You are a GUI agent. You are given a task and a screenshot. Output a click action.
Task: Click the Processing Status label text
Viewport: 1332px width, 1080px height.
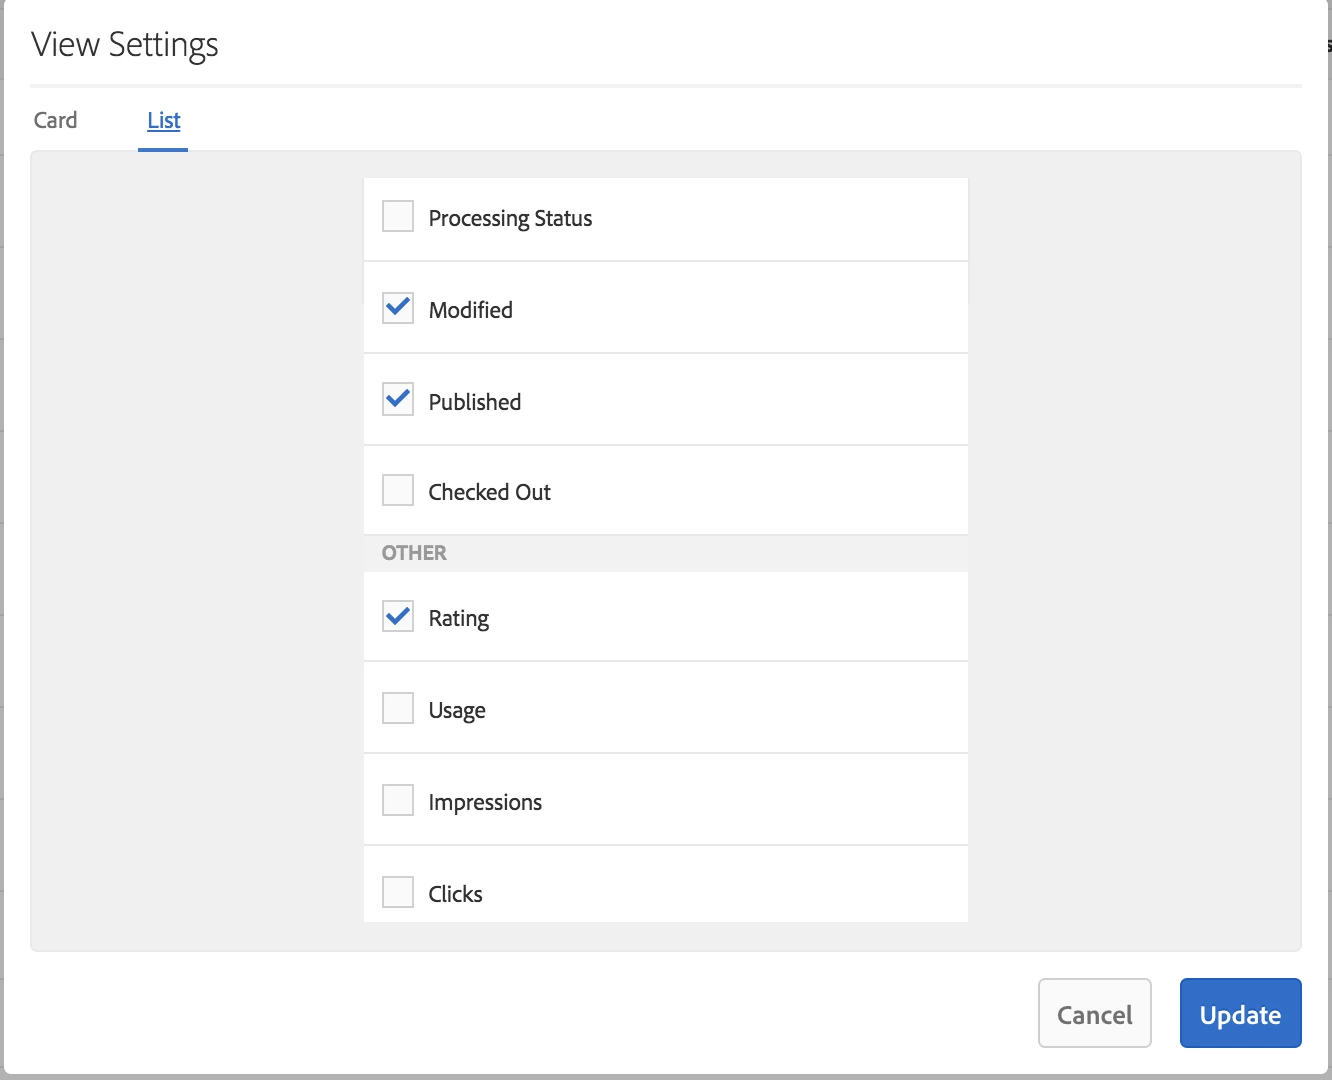pyautogui.click(x=510, y=218)
